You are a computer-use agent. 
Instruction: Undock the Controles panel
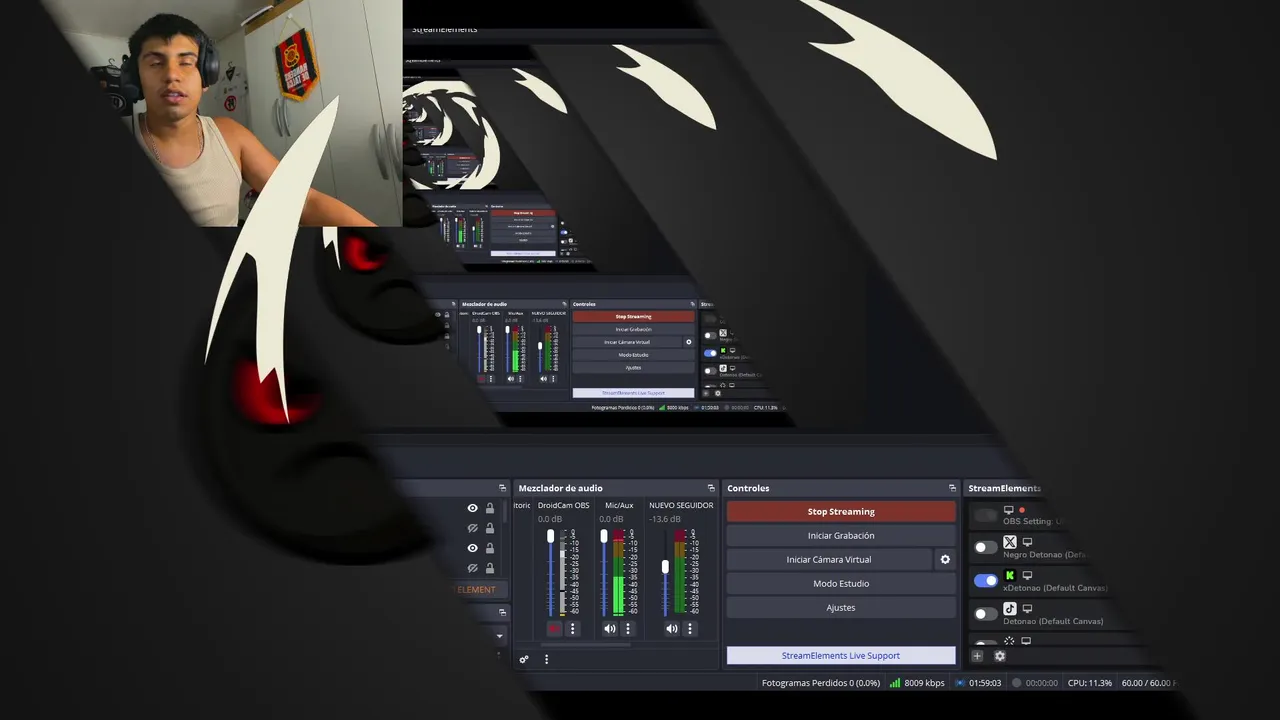[x=953, y=488]
